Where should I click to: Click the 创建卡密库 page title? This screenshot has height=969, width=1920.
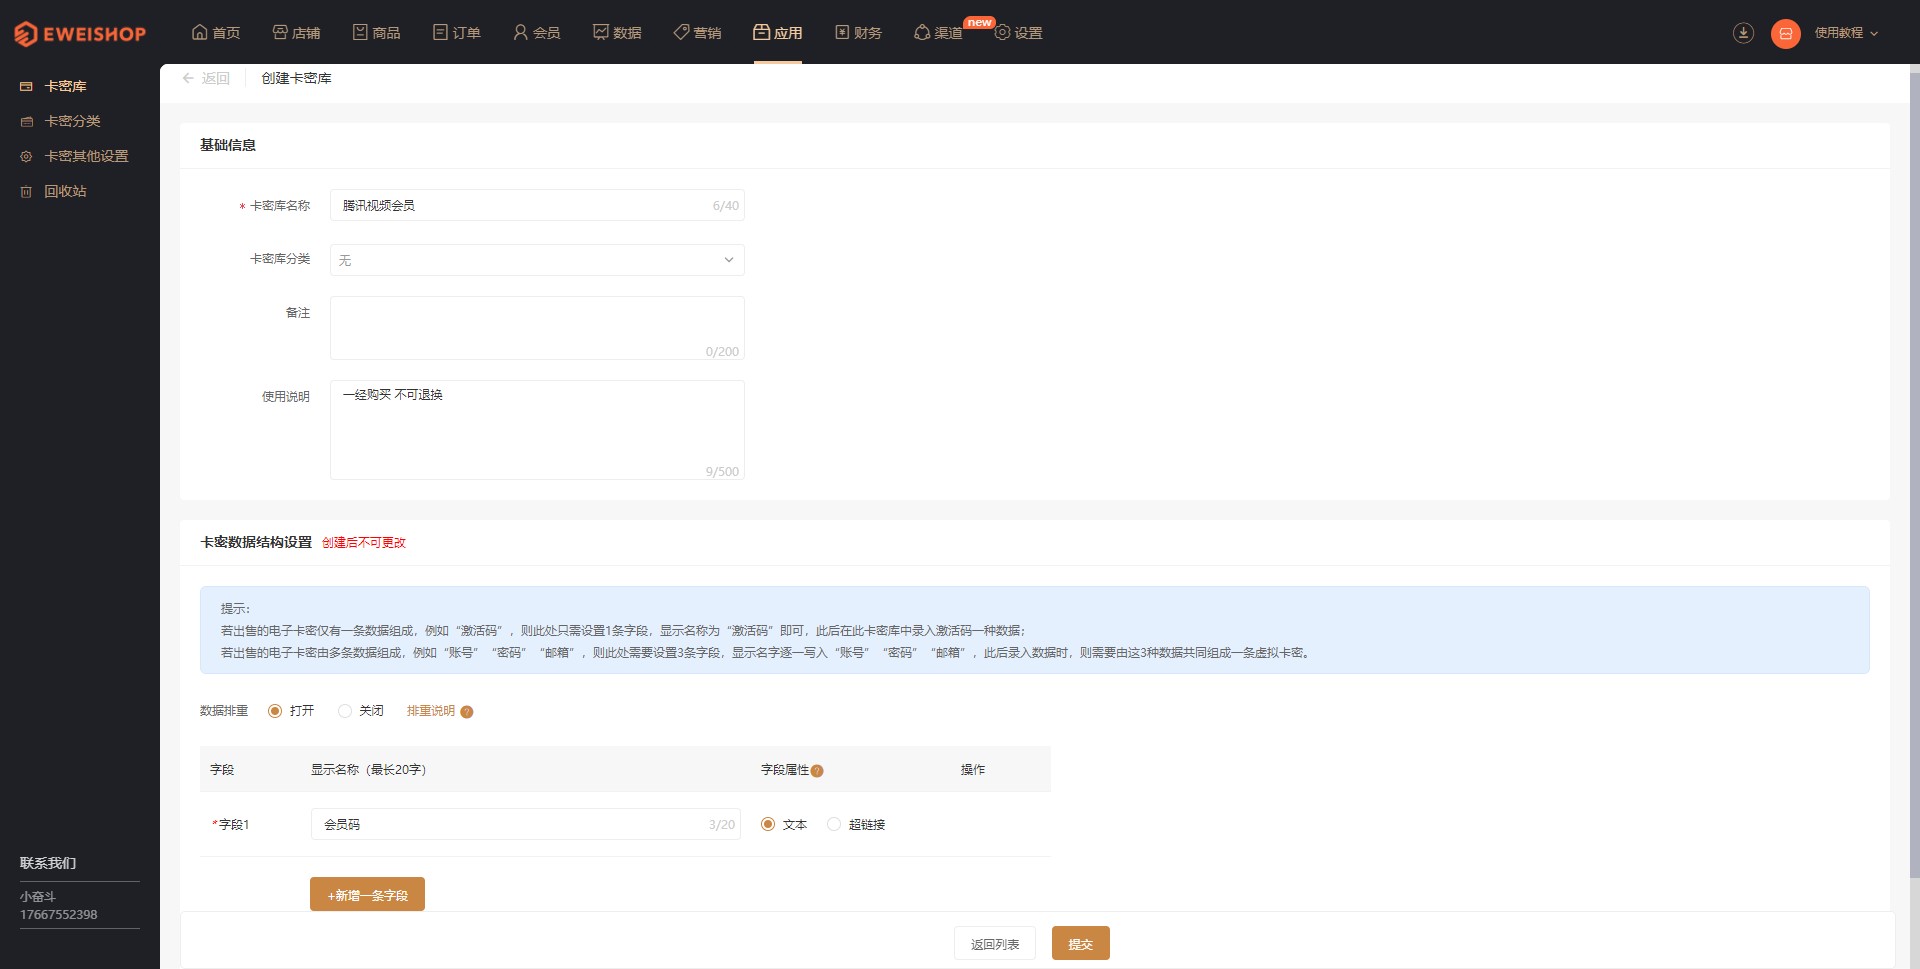tap(297, 78)
